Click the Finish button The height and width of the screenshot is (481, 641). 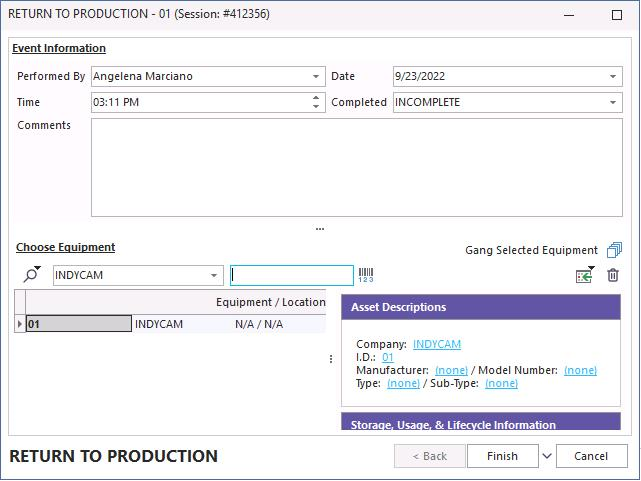[x=502, y=456]
